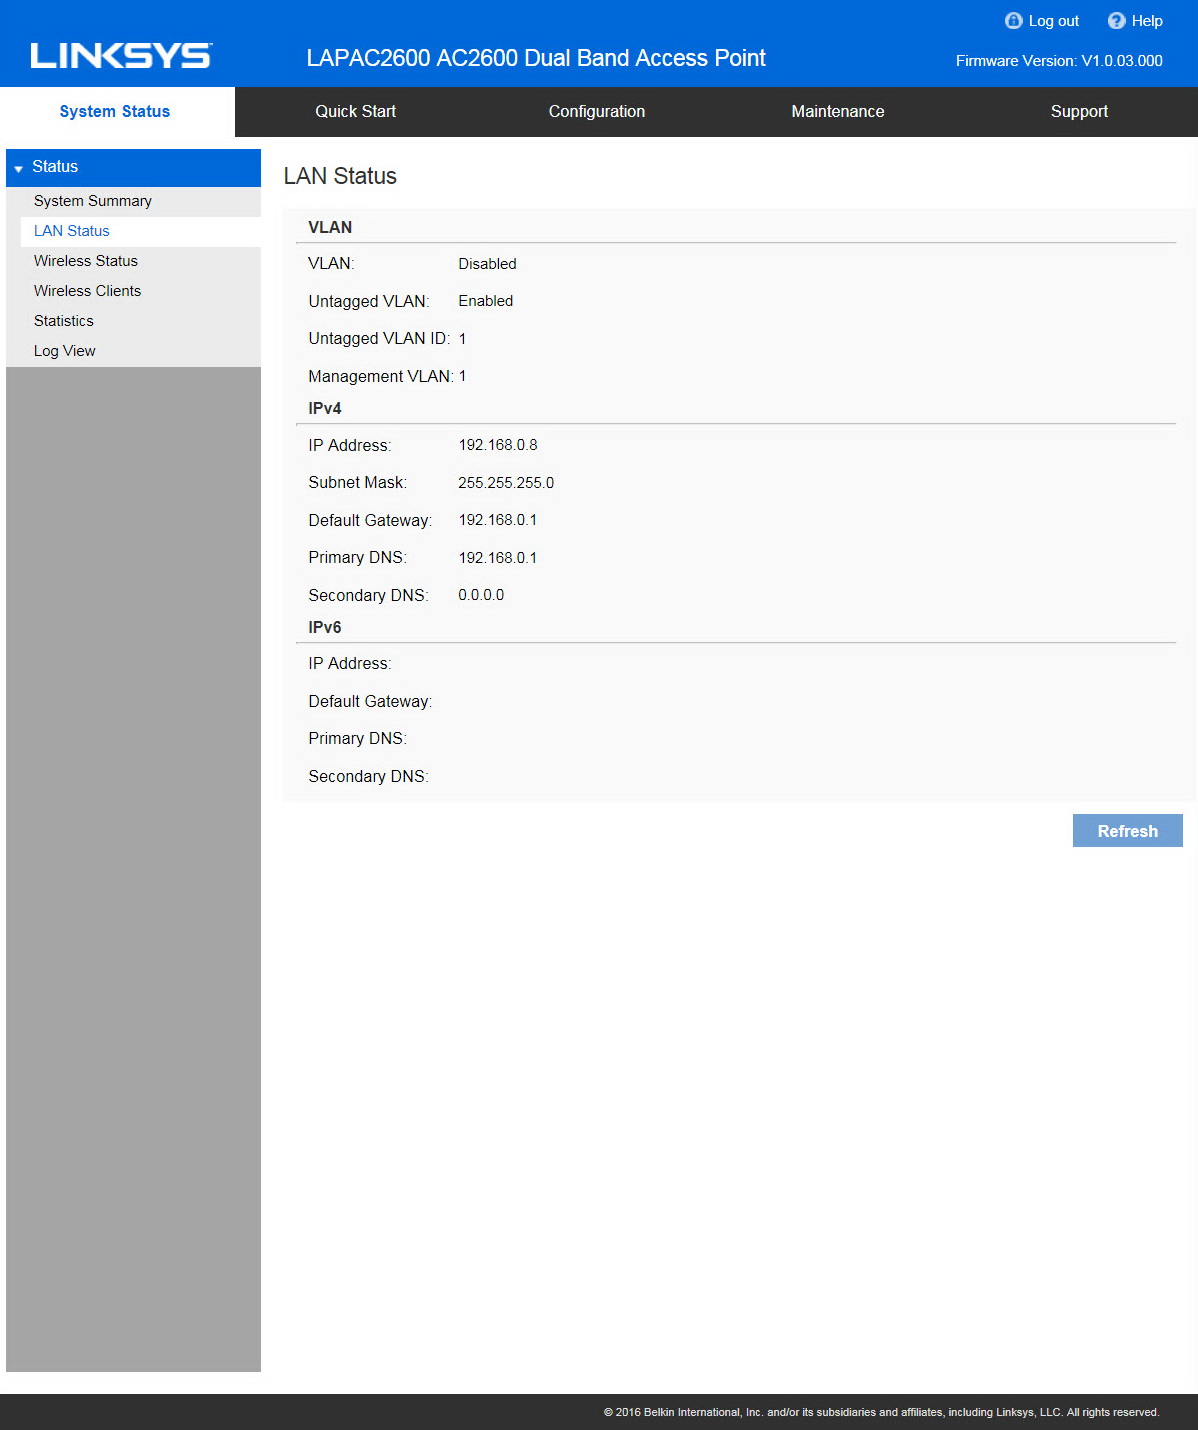The width and height of the screenshot is (1198, 1430).
Task: Click the Help link text
Action: pyautogui.click(x=1147, y=21)
